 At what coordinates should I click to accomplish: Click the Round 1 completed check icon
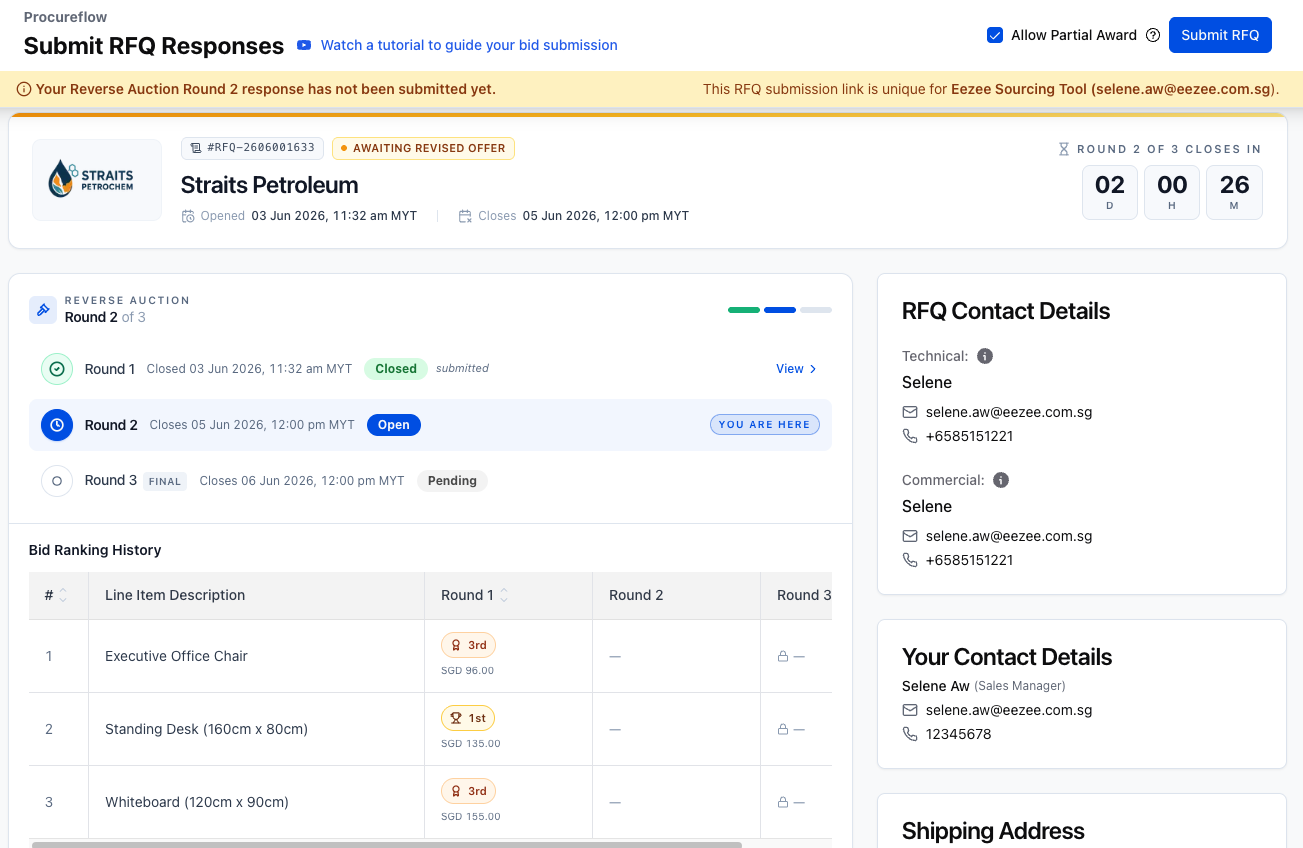57,369
